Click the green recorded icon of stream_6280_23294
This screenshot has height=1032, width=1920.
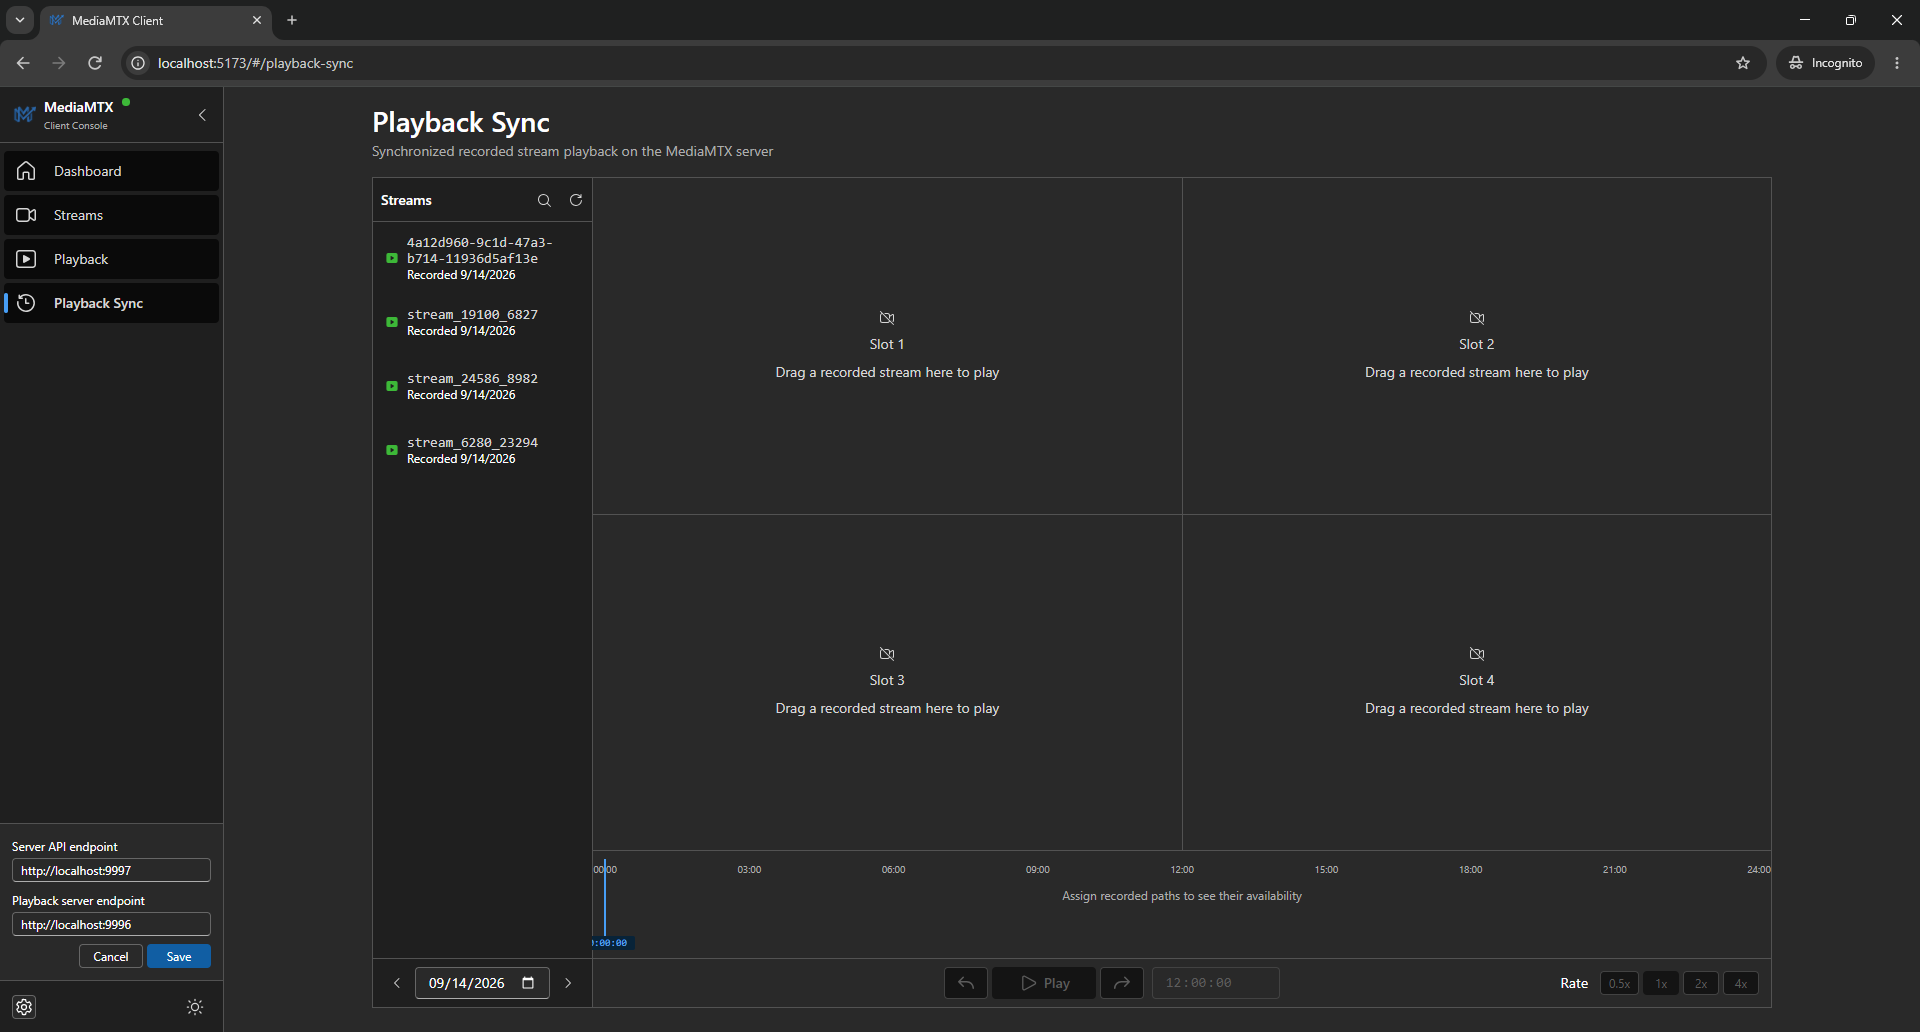[392, 450]
